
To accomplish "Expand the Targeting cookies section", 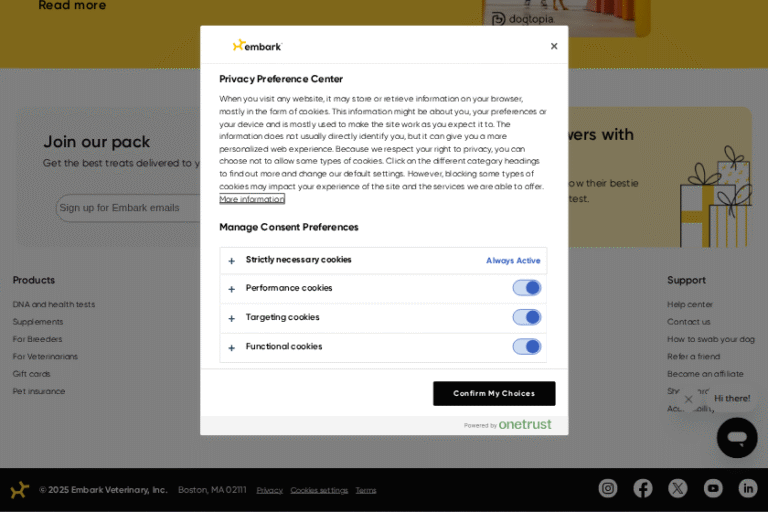I will click(x=232, y=318).
